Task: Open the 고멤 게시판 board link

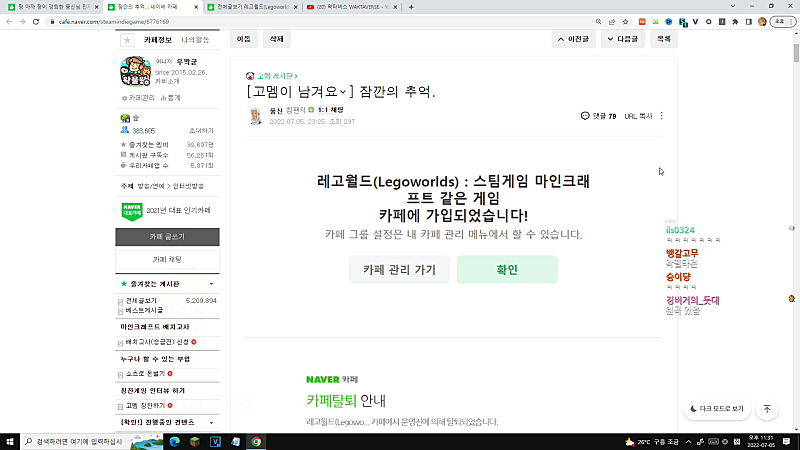Action: point(275,76)
